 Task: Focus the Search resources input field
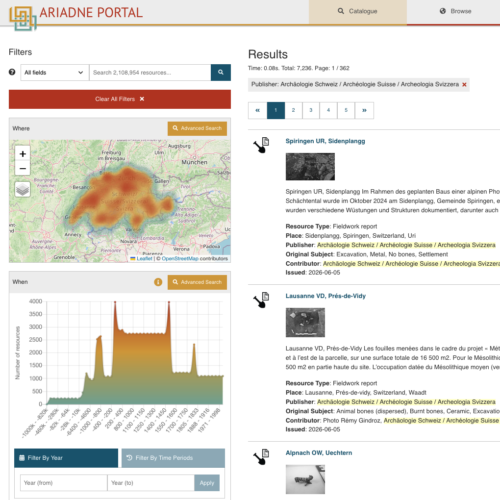coord(150,72)
